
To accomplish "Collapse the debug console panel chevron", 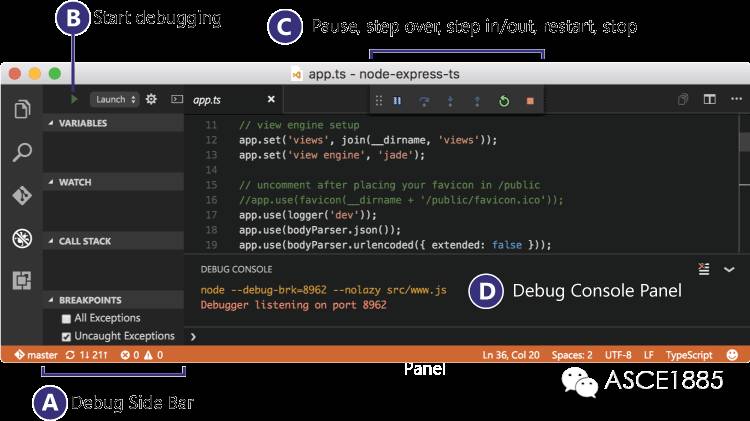I will point(729,270).
